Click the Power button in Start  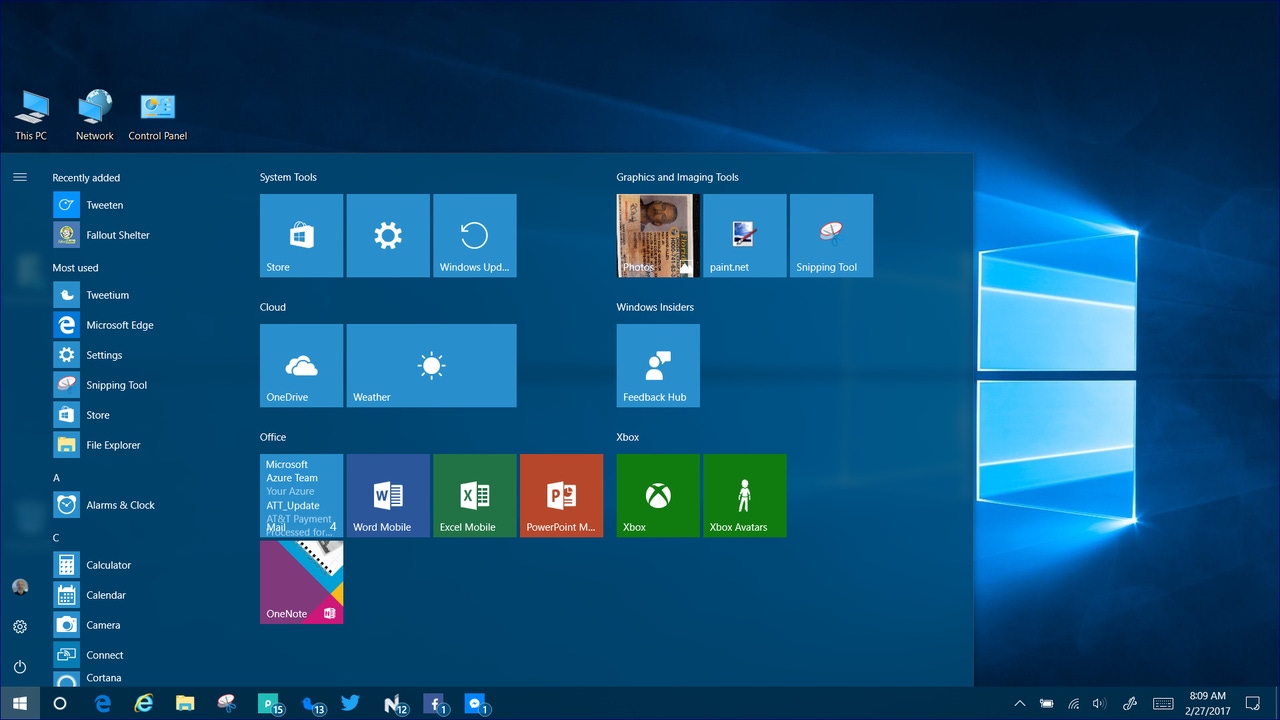click(20, 667)
